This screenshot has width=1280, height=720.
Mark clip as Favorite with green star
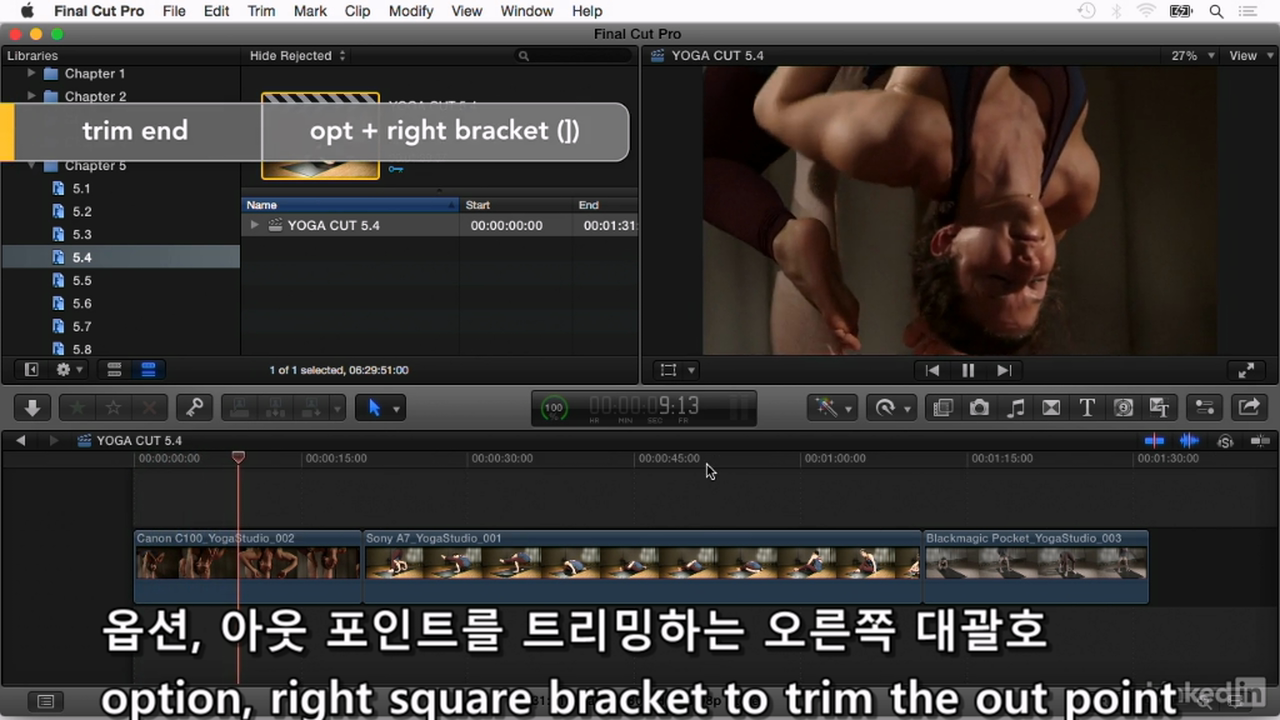point(77,407)
